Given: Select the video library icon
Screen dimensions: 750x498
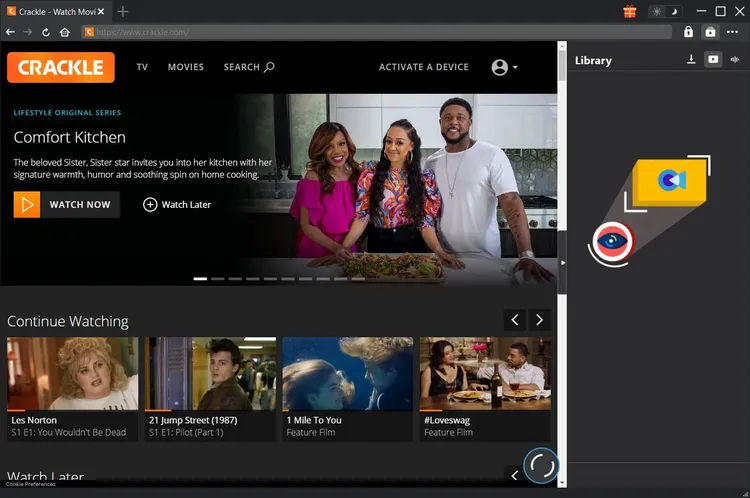Looking at the screenshot, I should 713,60.
